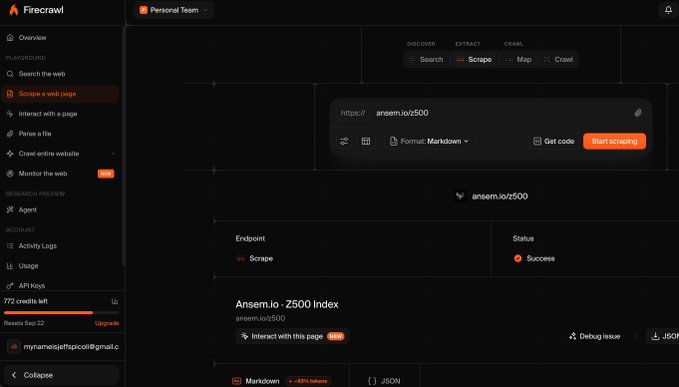This screenshot has width=679, height=387.
Task: Click the credits remaining progress bar
Action: tap(61, 313)
